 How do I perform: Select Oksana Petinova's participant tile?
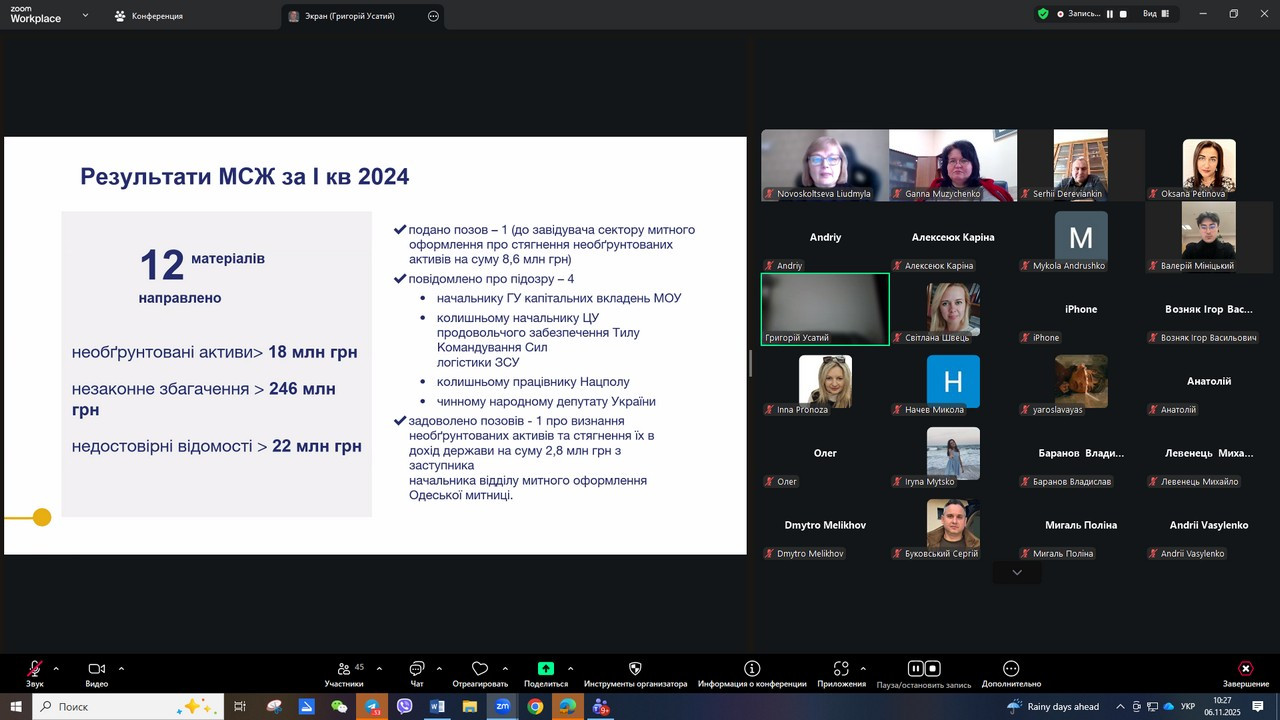click(x=1209, y=165)
